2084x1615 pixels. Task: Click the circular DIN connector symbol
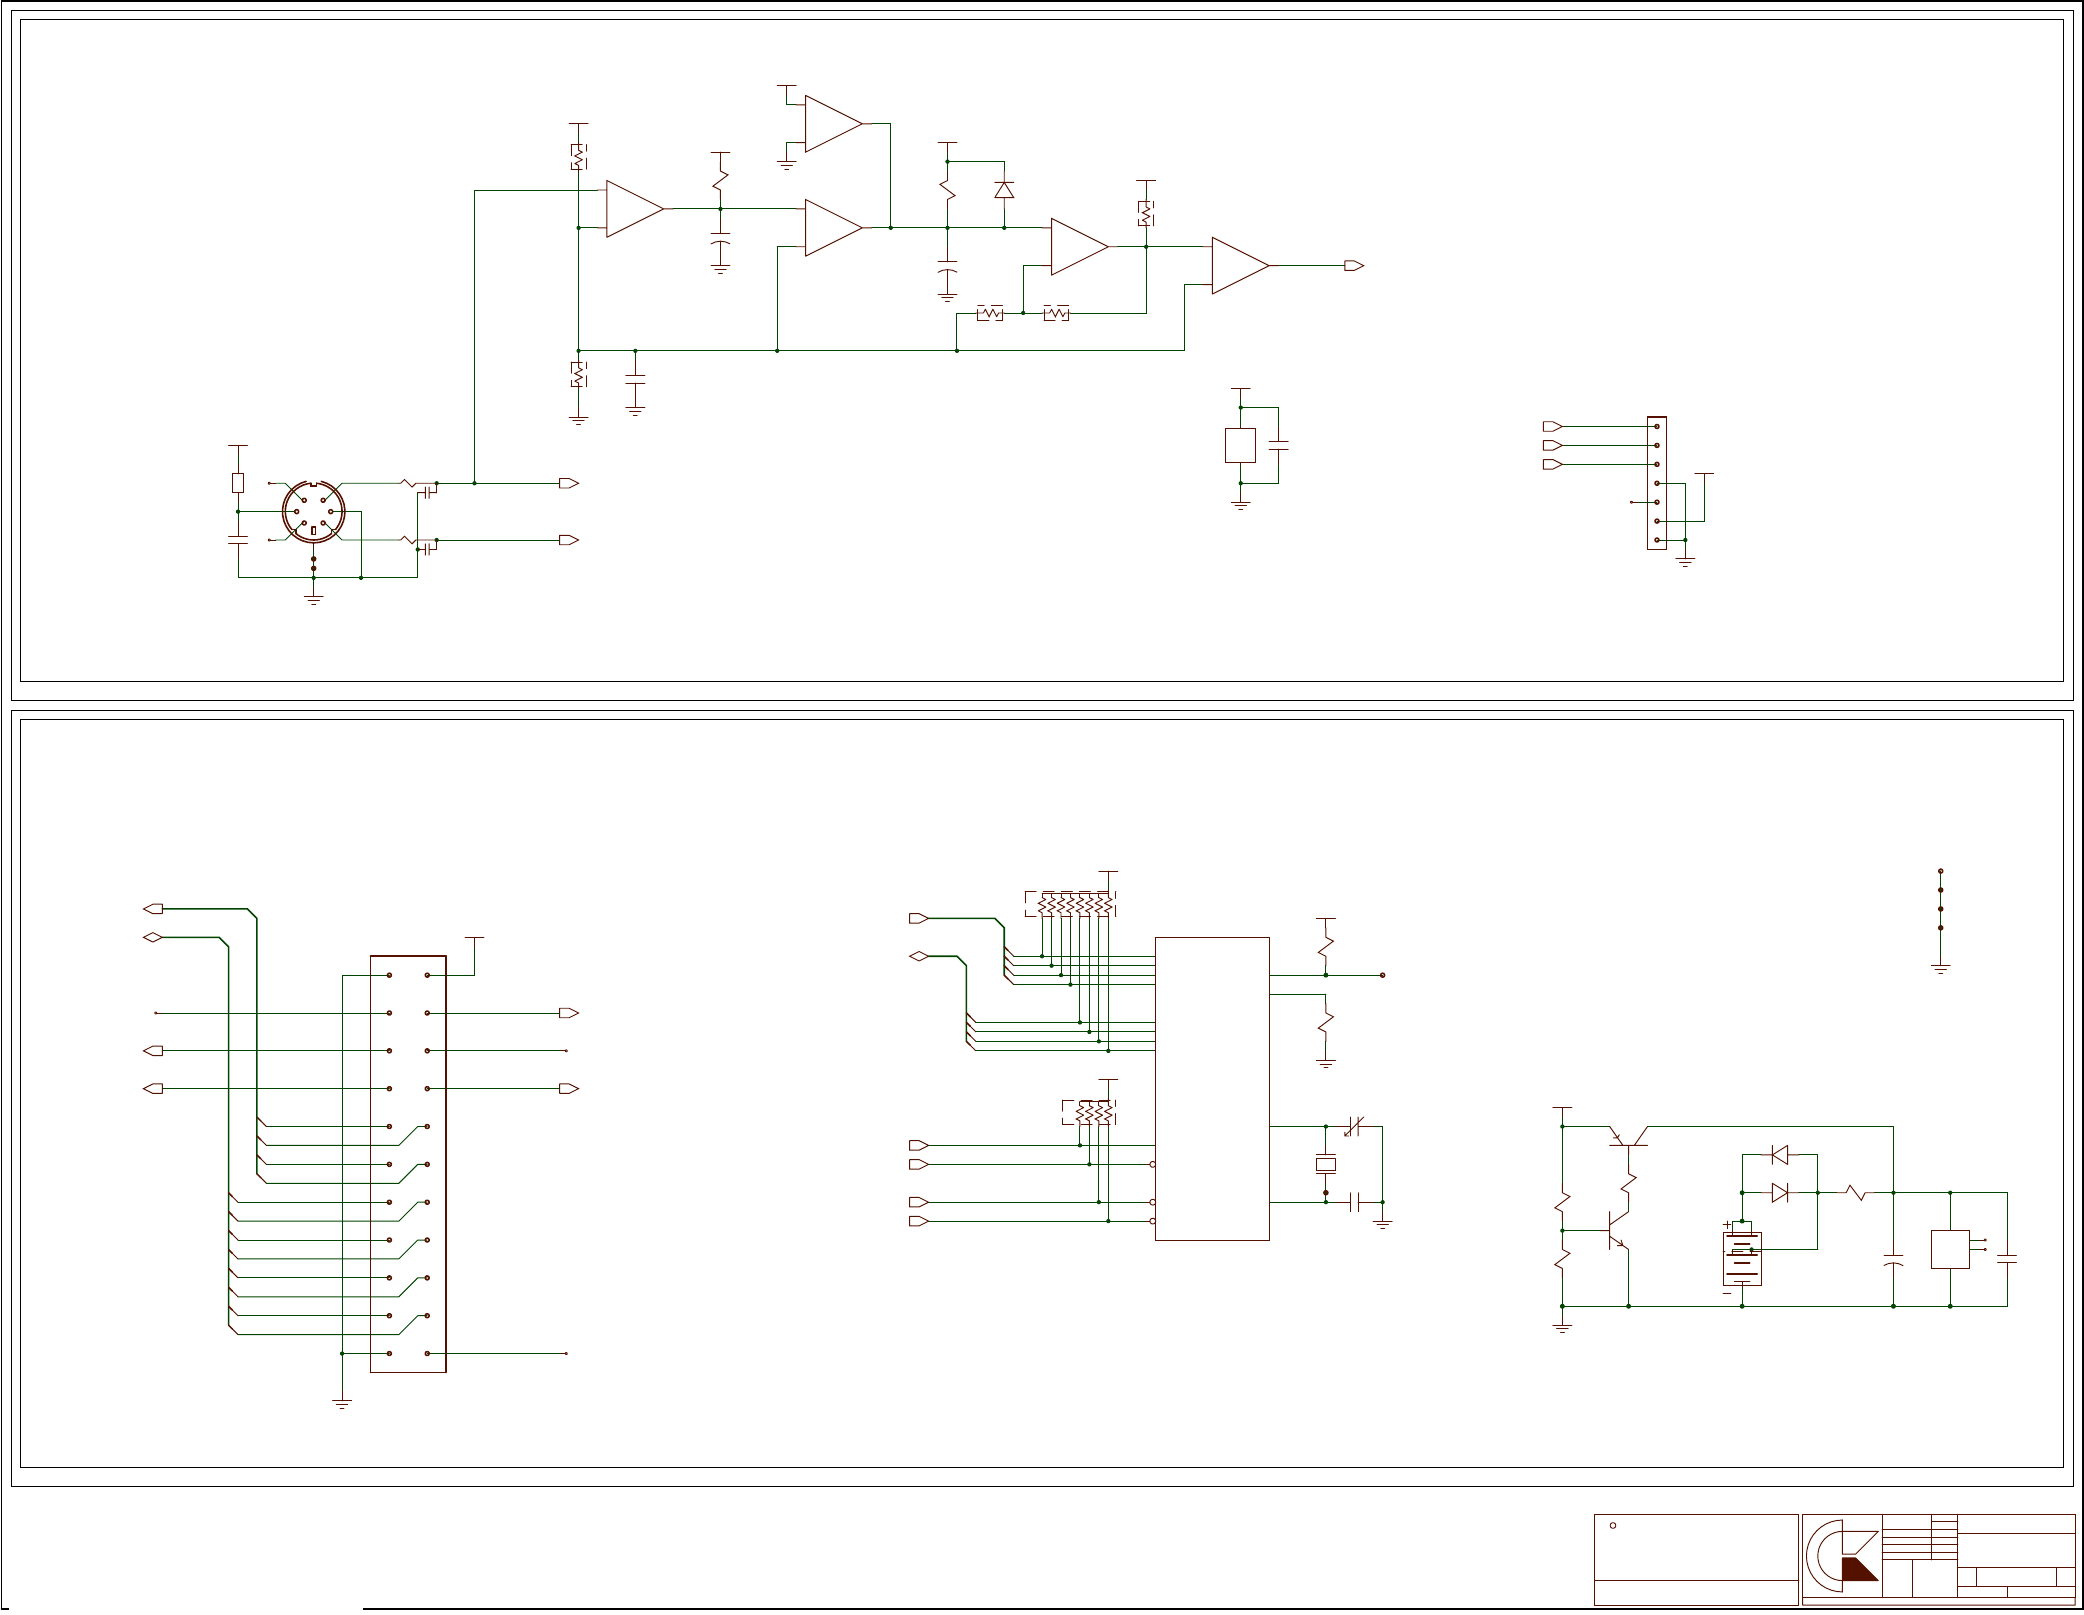[313, 512]
